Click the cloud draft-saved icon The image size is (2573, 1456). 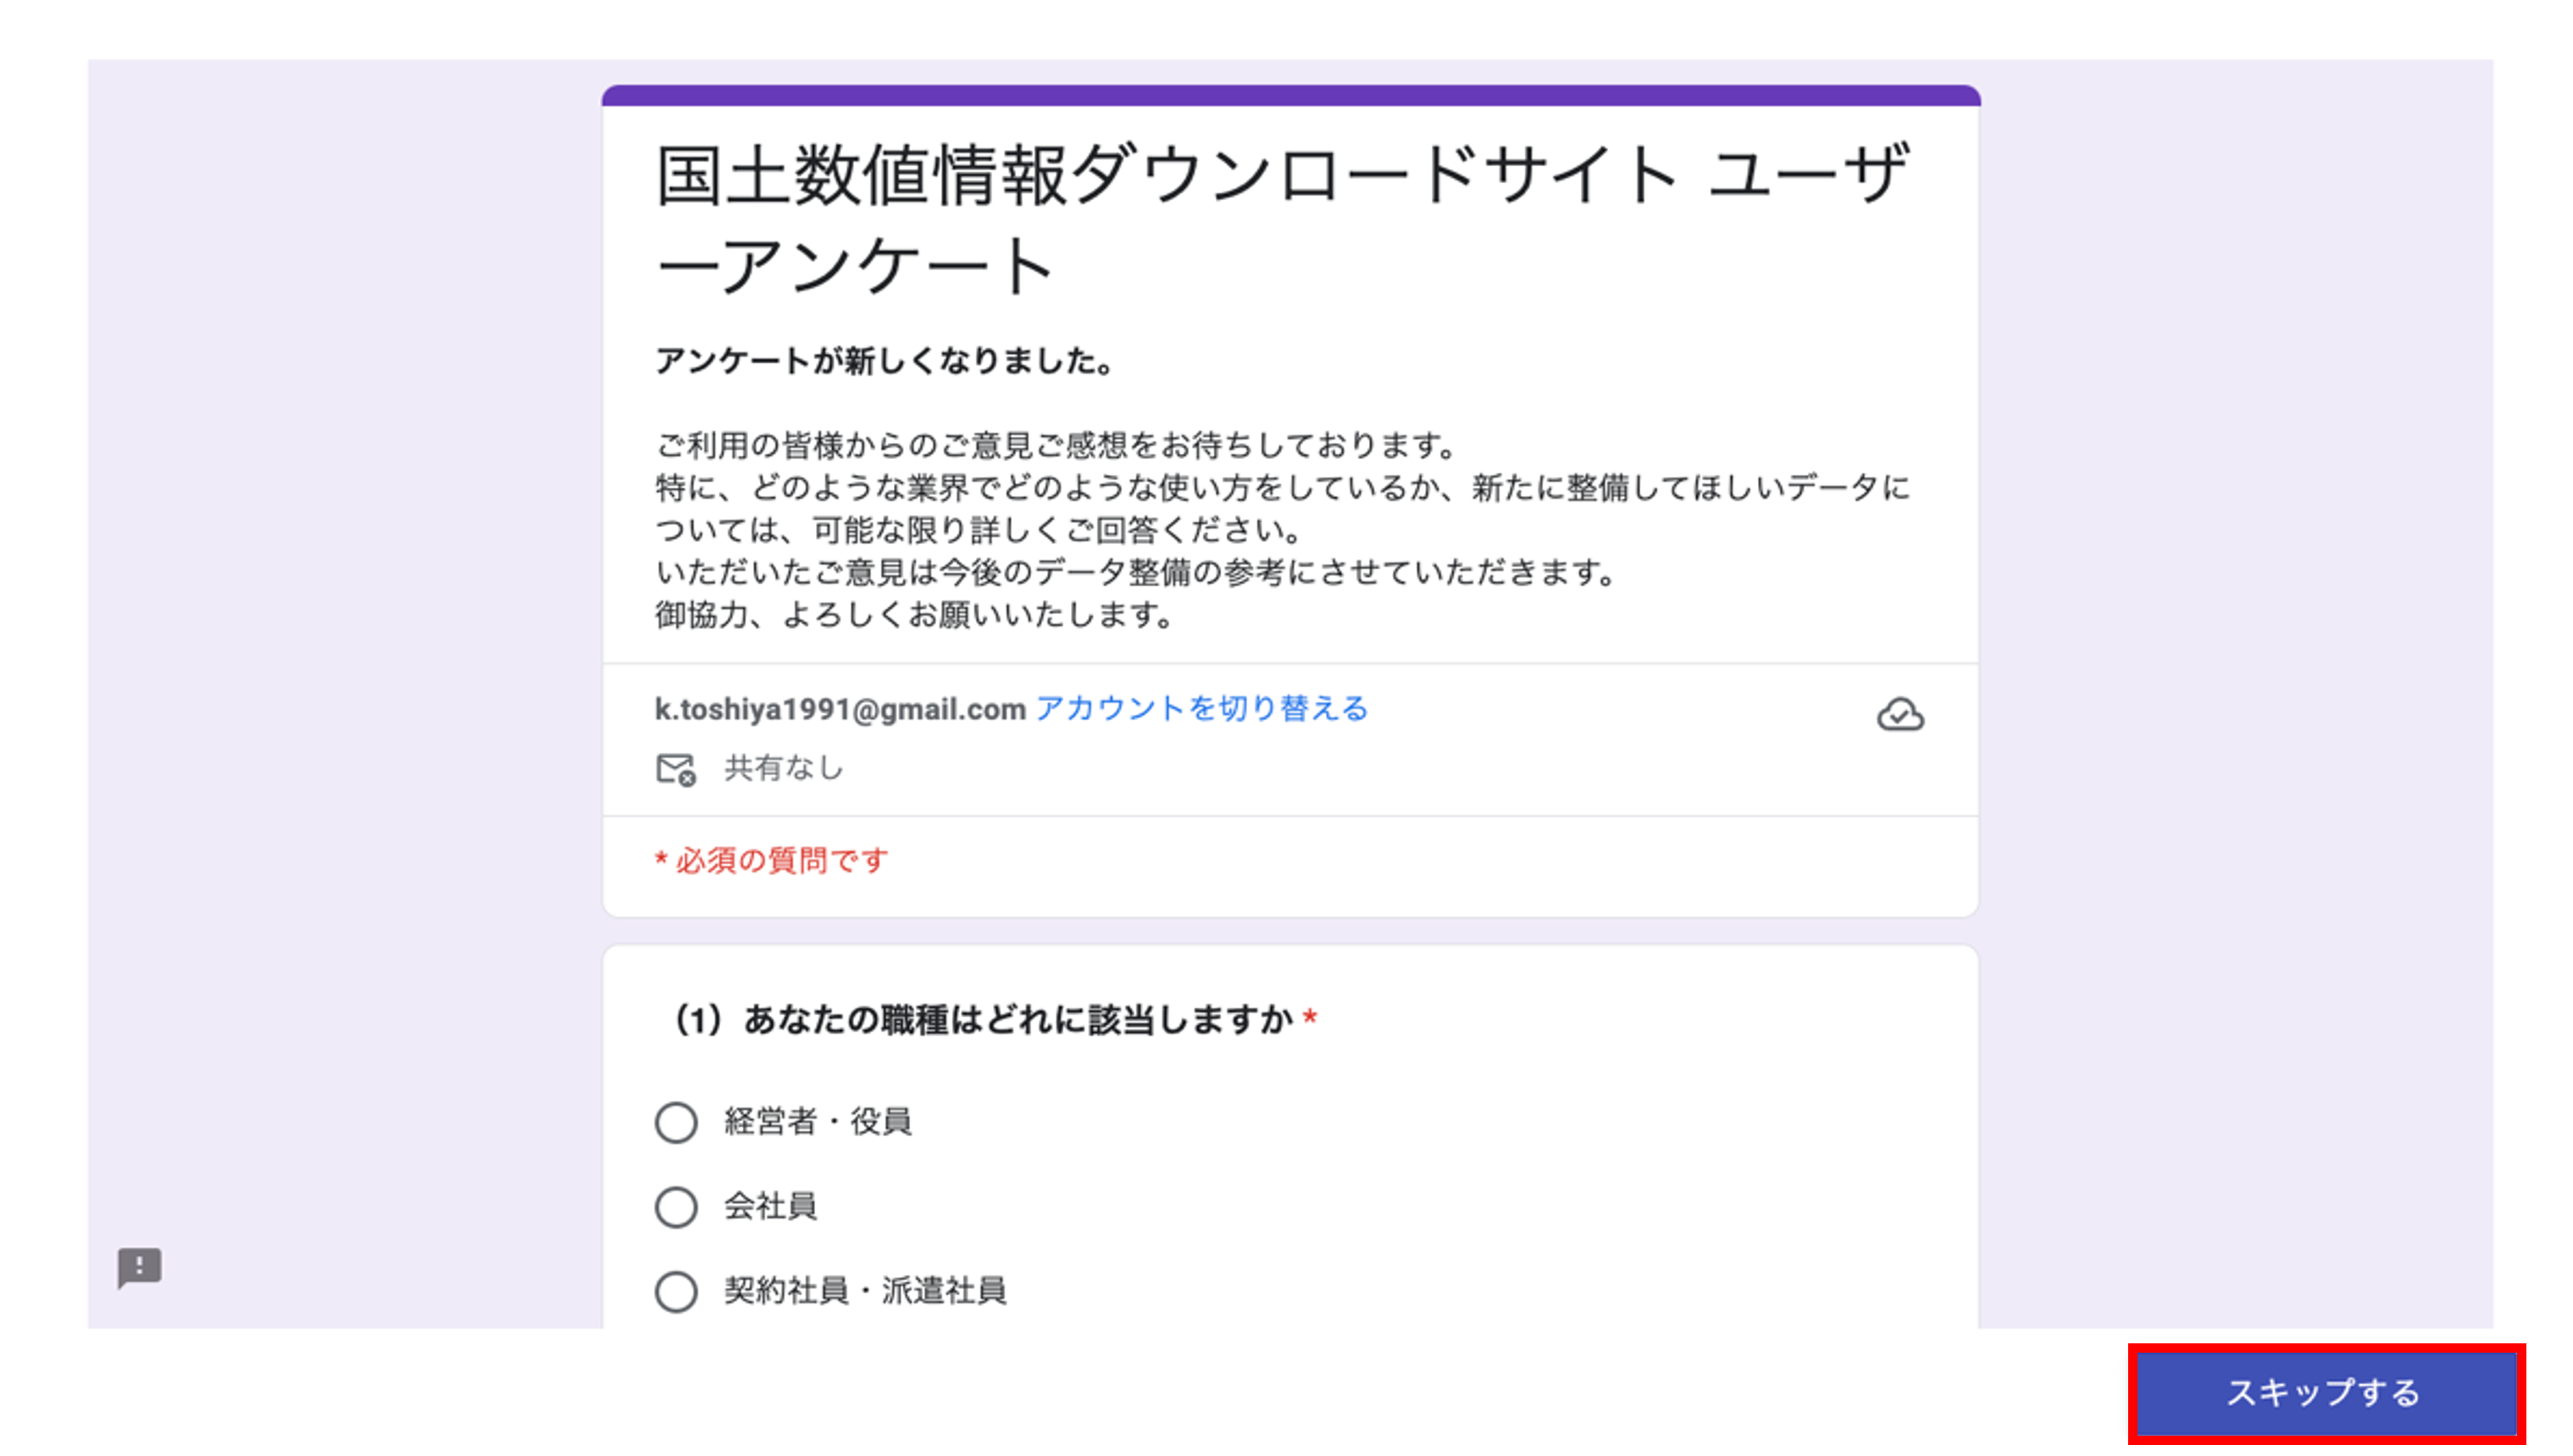1899,715
